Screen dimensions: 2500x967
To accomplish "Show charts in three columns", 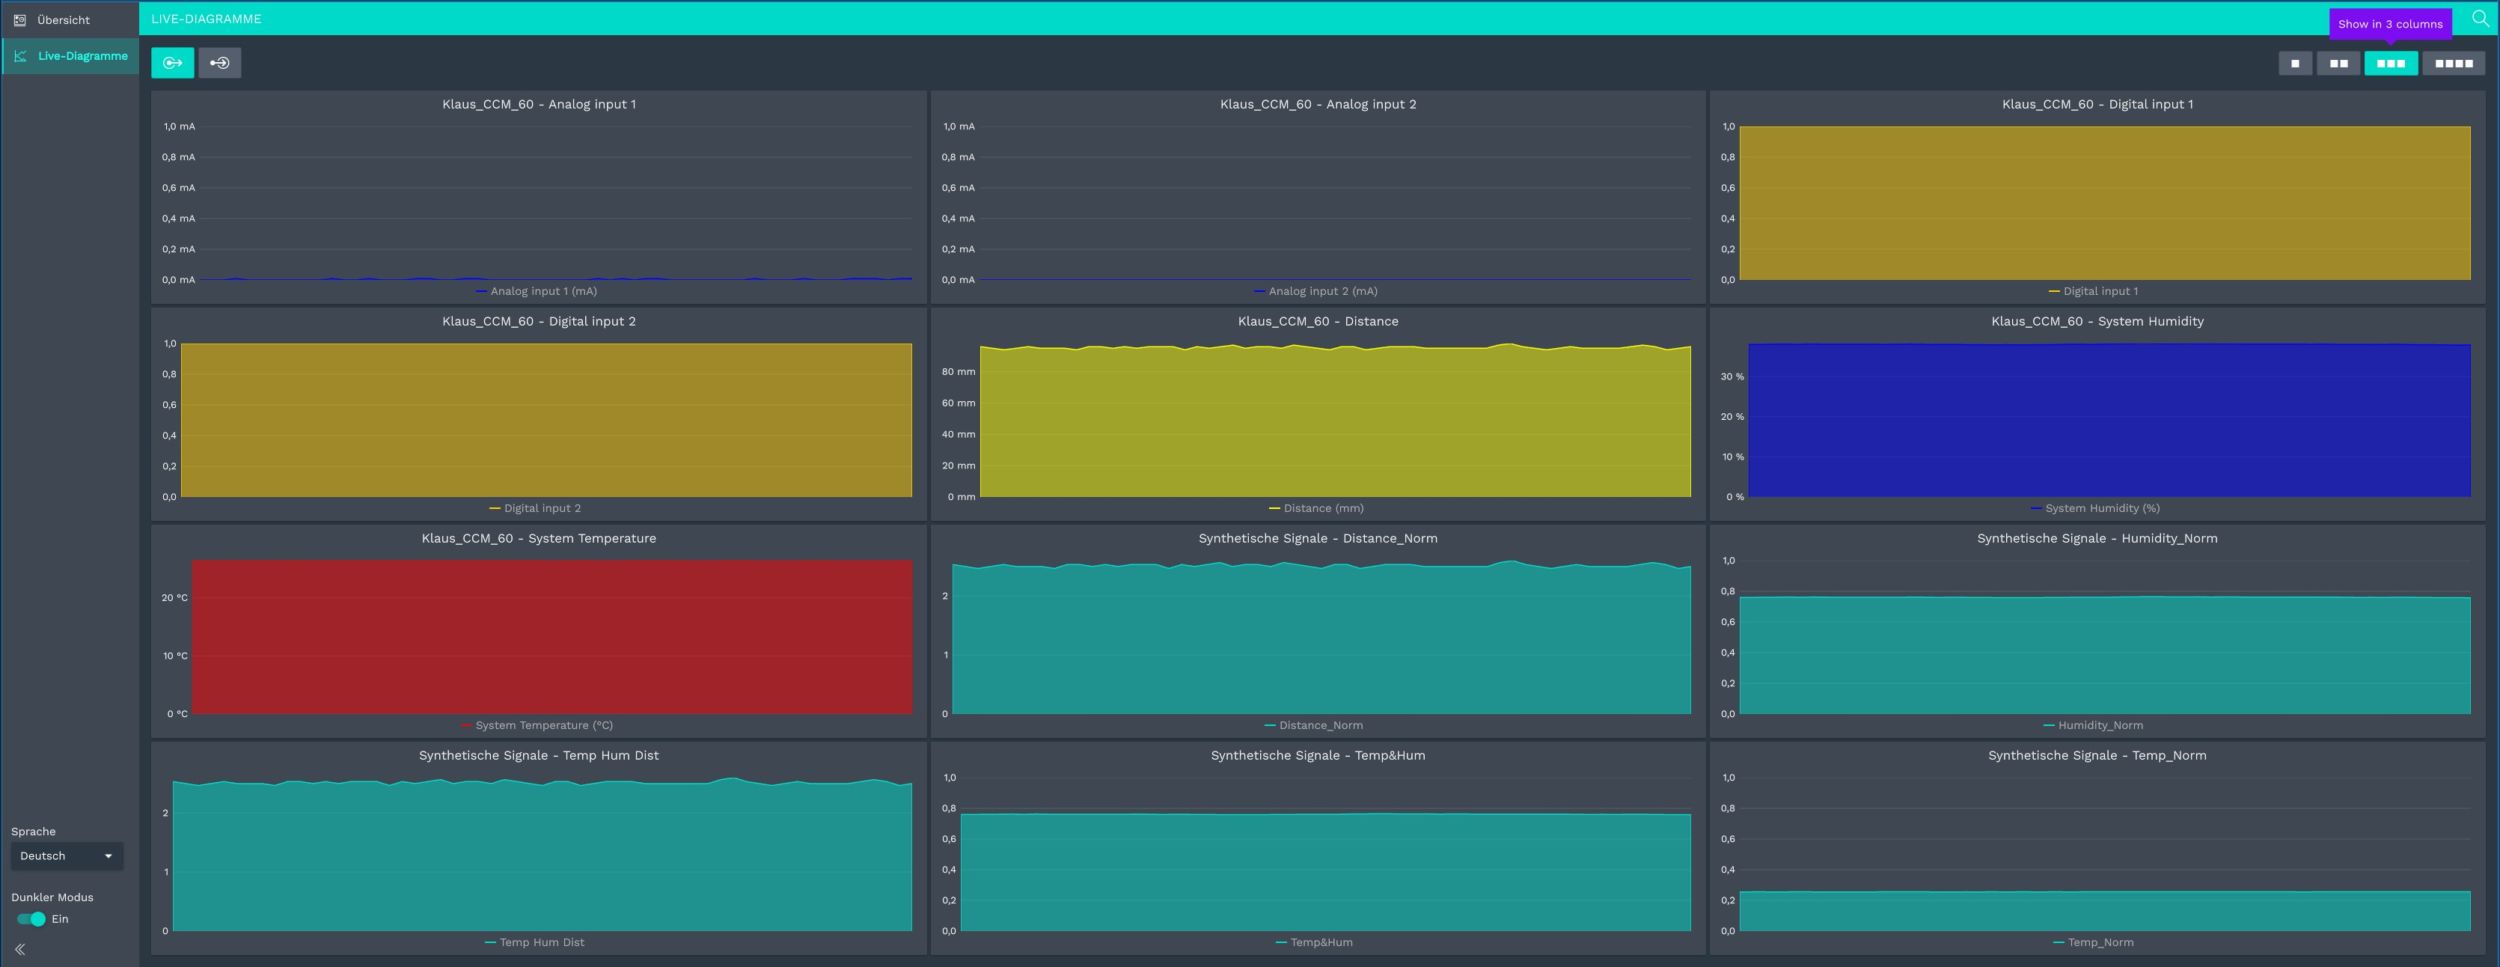I will coord(2391,63).
